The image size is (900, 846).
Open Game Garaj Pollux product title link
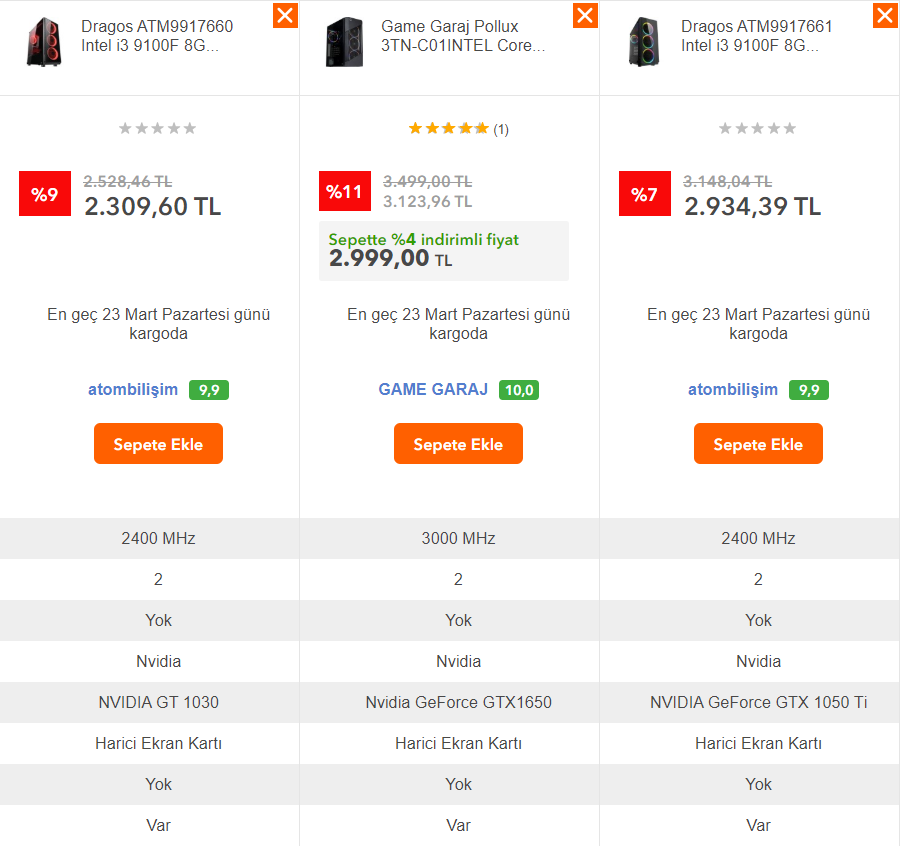(x=463, y=36)
